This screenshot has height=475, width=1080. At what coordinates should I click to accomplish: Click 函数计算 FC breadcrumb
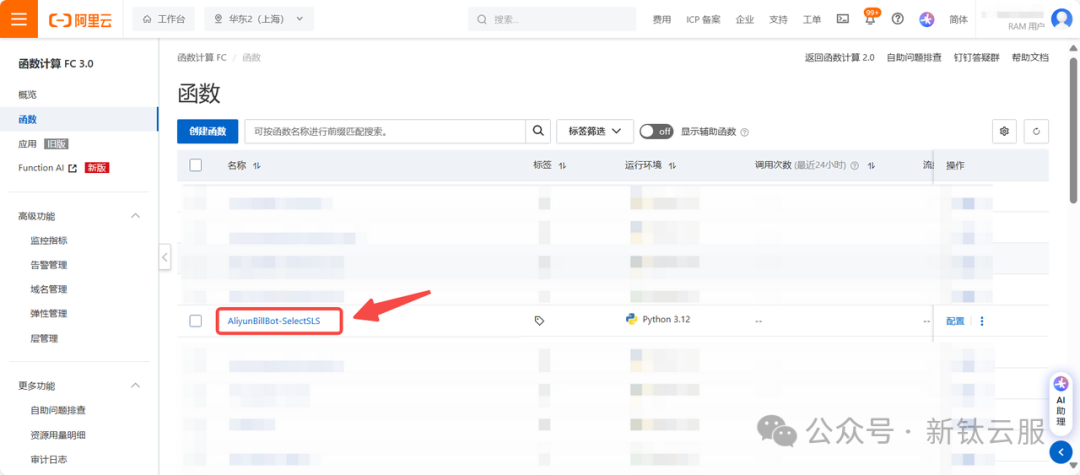[x=202, y=58]
